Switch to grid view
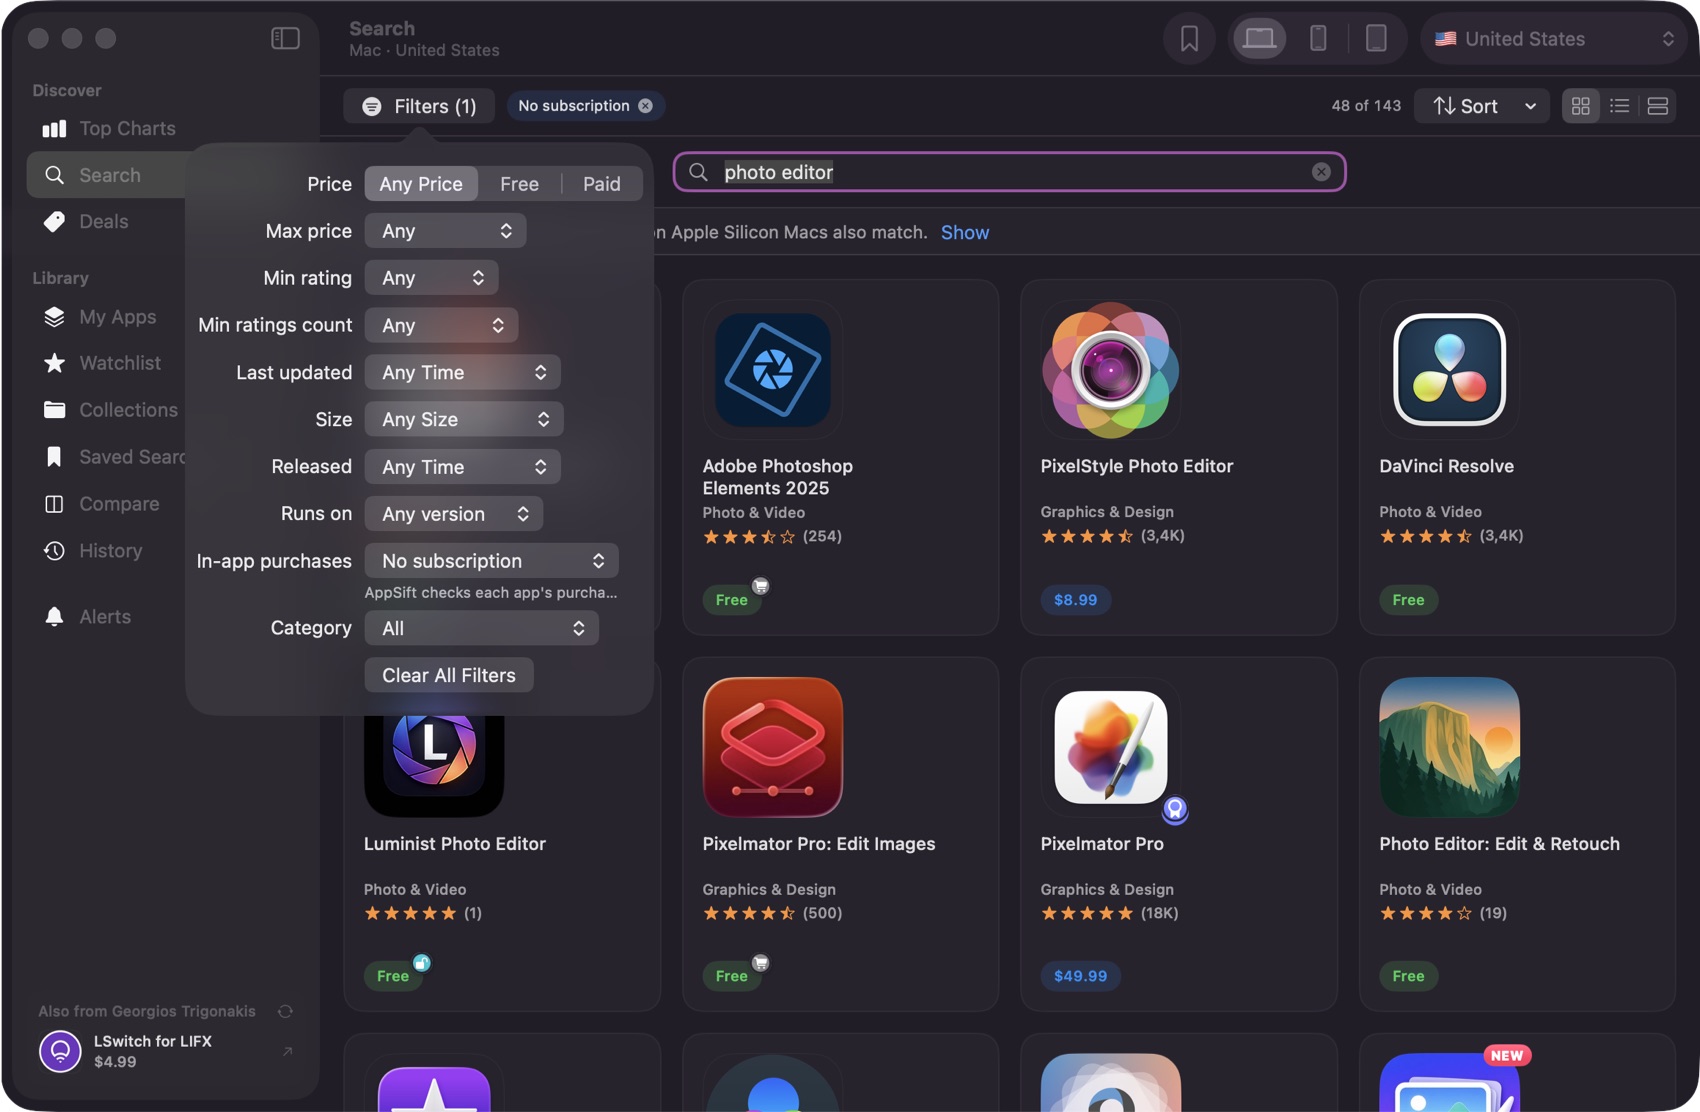The image size is (1700, 1112). point(1581,106)
